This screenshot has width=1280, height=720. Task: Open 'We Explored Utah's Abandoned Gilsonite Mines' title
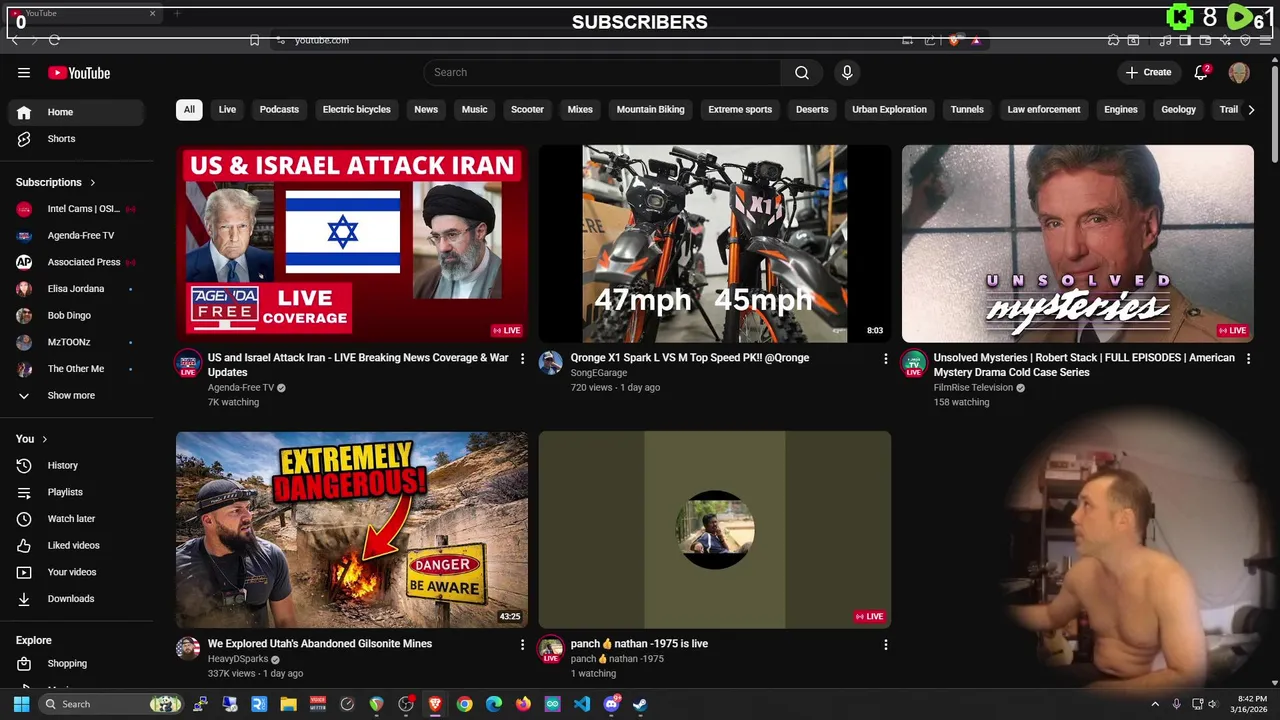320,644
